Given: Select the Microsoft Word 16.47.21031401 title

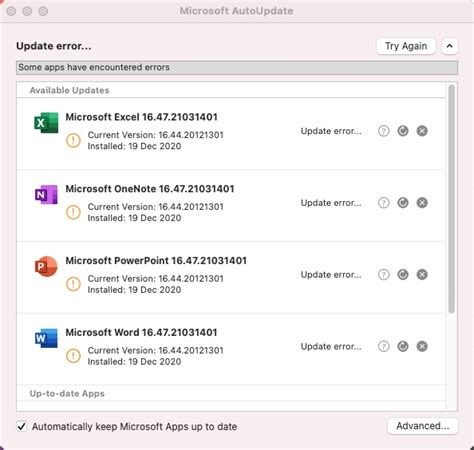Looking at the screenshot, I should (141, 332).
